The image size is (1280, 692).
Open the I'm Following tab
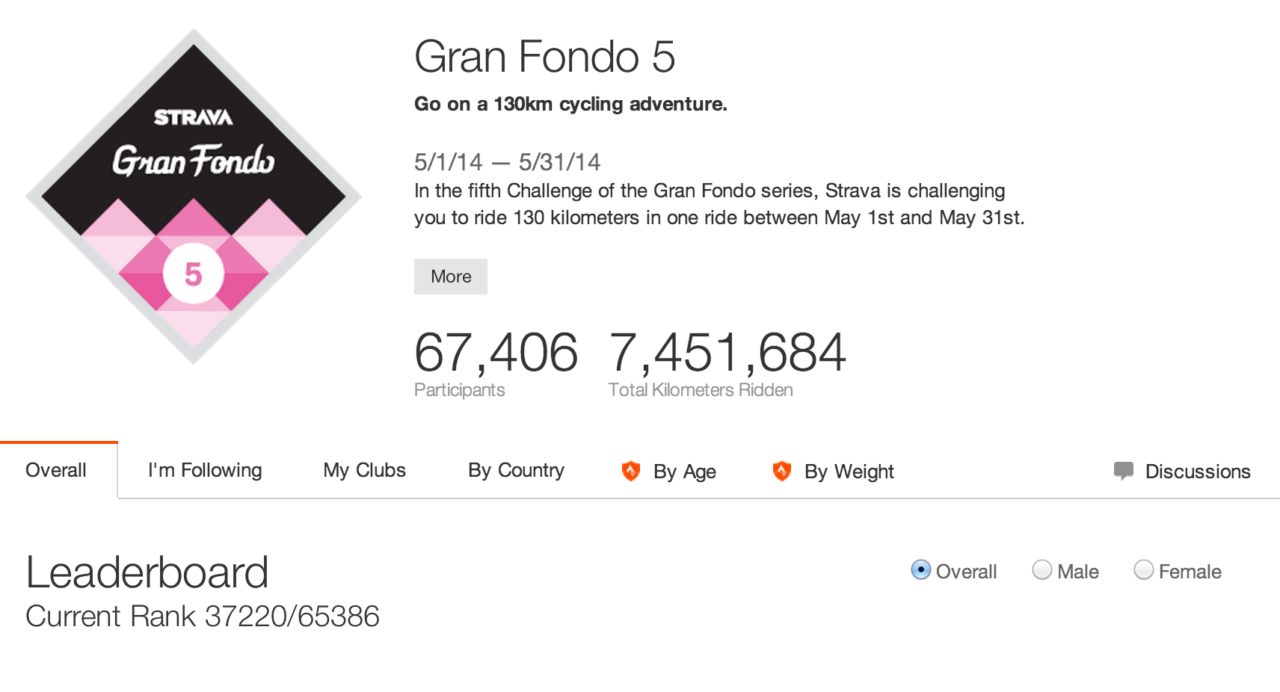tap(205, 470)
